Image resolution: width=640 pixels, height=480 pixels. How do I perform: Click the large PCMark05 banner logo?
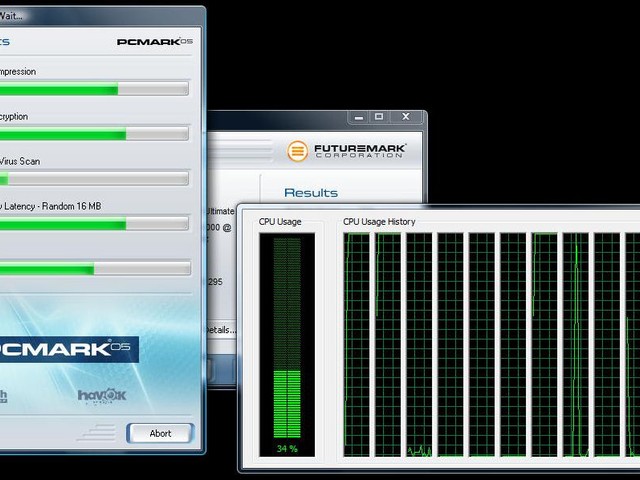click(x=69, y=349)
